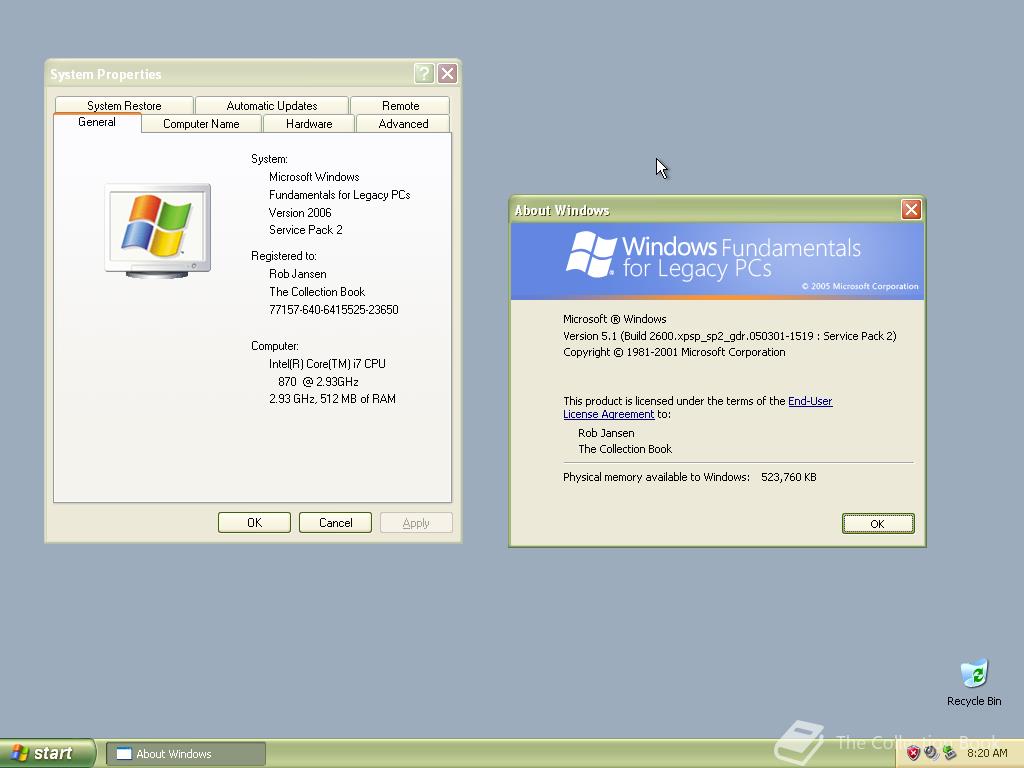Image resolution: width=1024 pixels, height=768 pixels.
Task: Click the 'Fundamentals for Legacy PCs' text
Action: [340, 195]
